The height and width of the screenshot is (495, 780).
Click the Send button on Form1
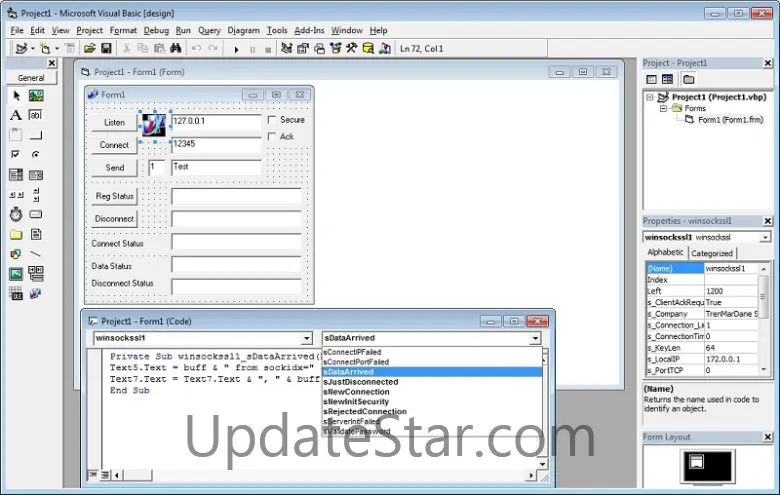pos(114,168)
